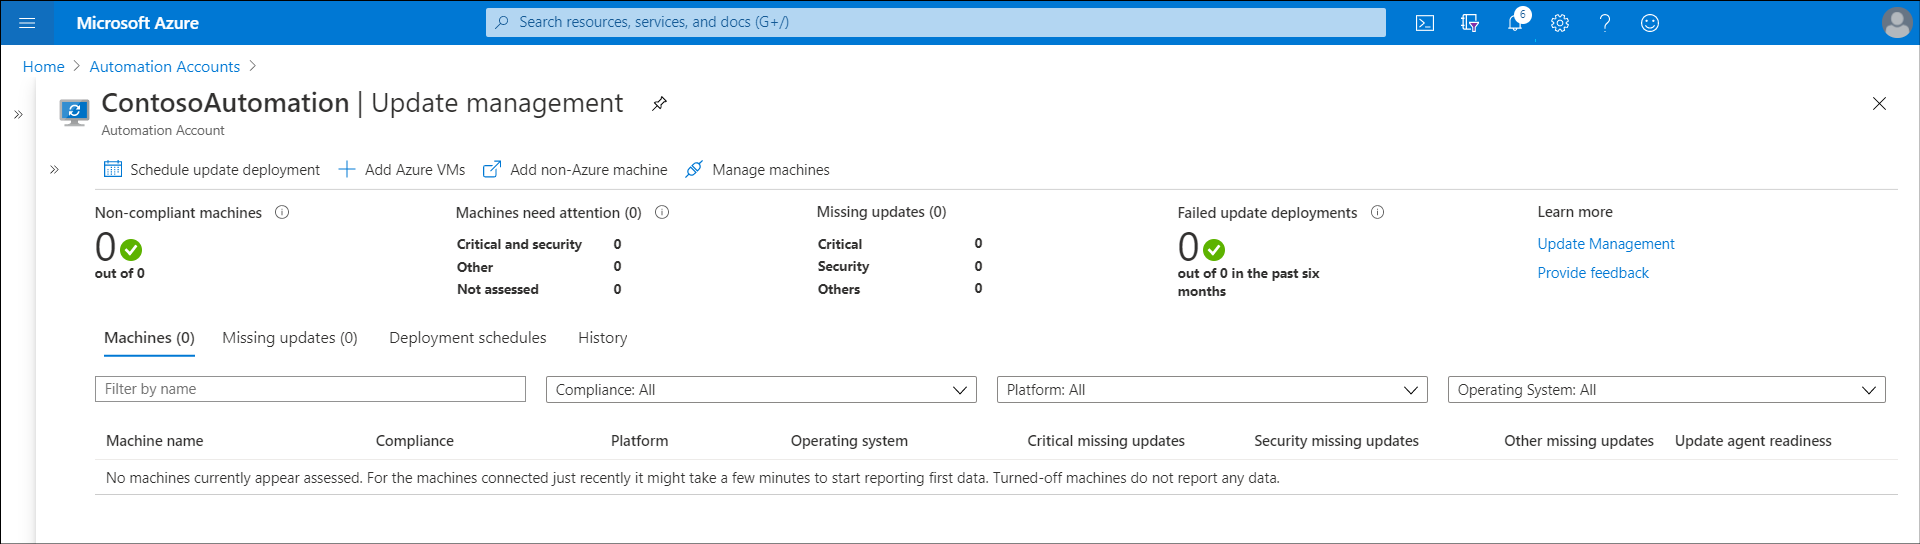
Task: Switch to History tab
Action: (x=603, y=338)
